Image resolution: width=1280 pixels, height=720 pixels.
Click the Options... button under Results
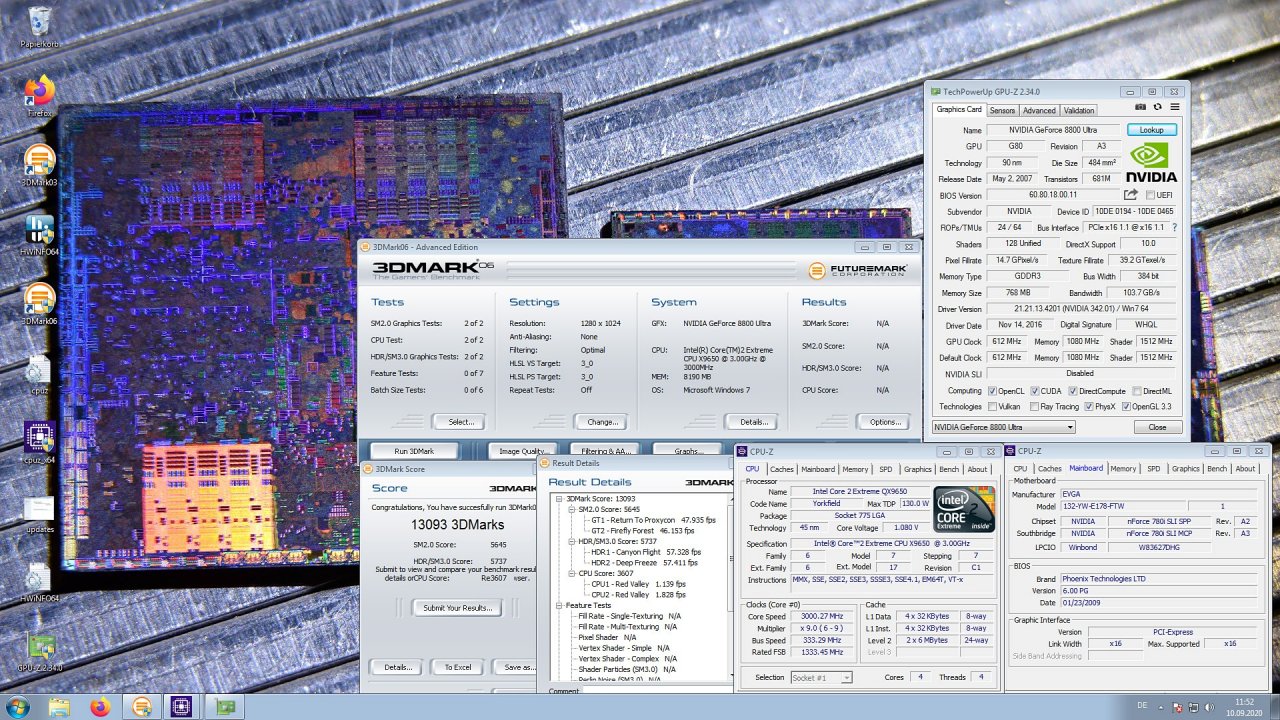(x=884, y=422)
